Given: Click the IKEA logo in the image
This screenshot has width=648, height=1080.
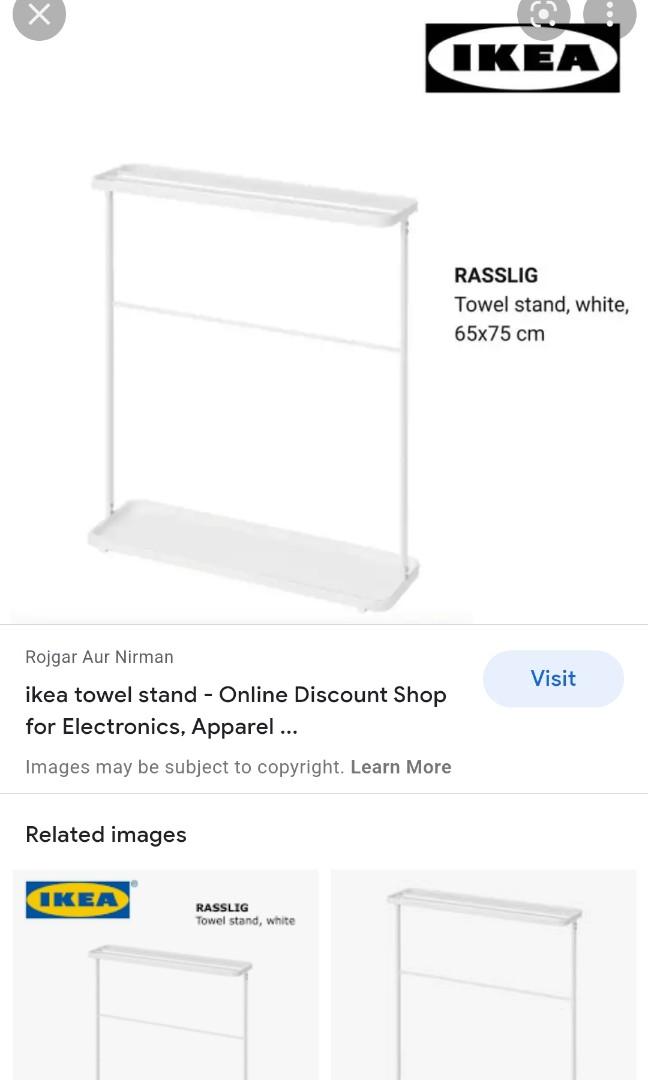Looking at the screenshot, I should coord(522,57).
